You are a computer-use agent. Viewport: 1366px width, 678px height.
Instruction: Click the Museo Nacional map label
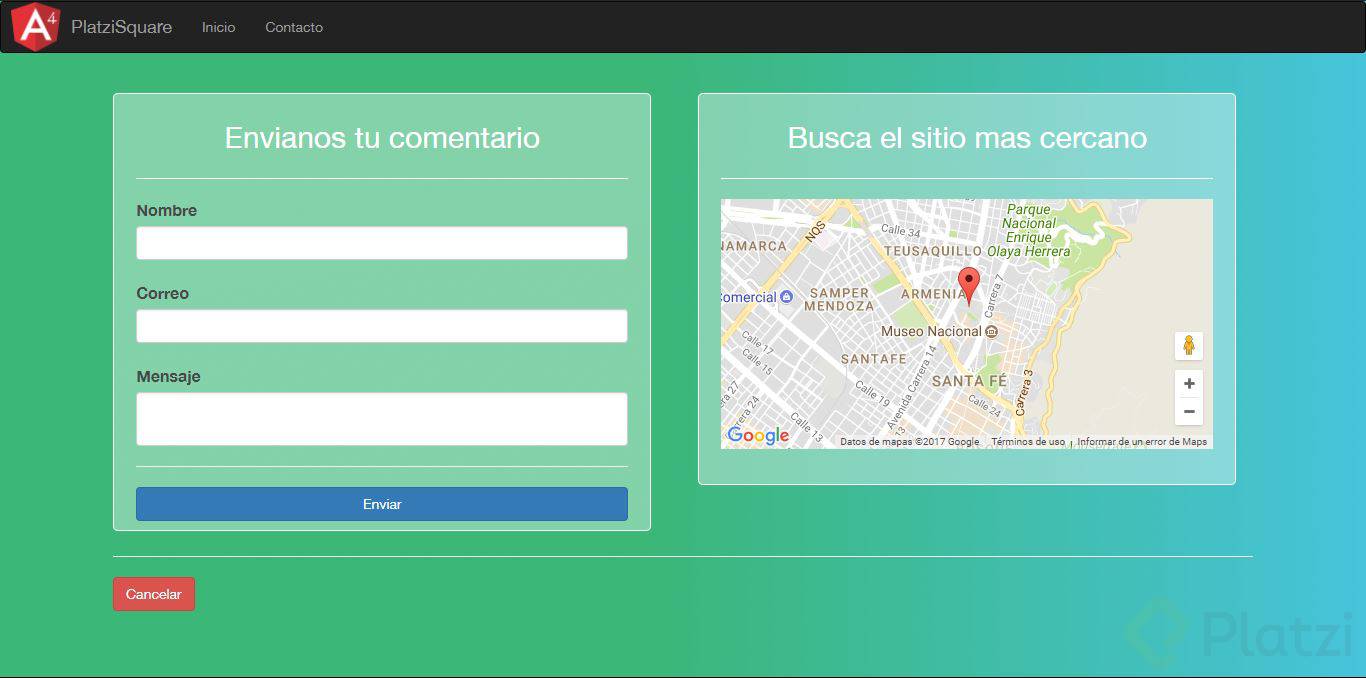pos(931,331)
